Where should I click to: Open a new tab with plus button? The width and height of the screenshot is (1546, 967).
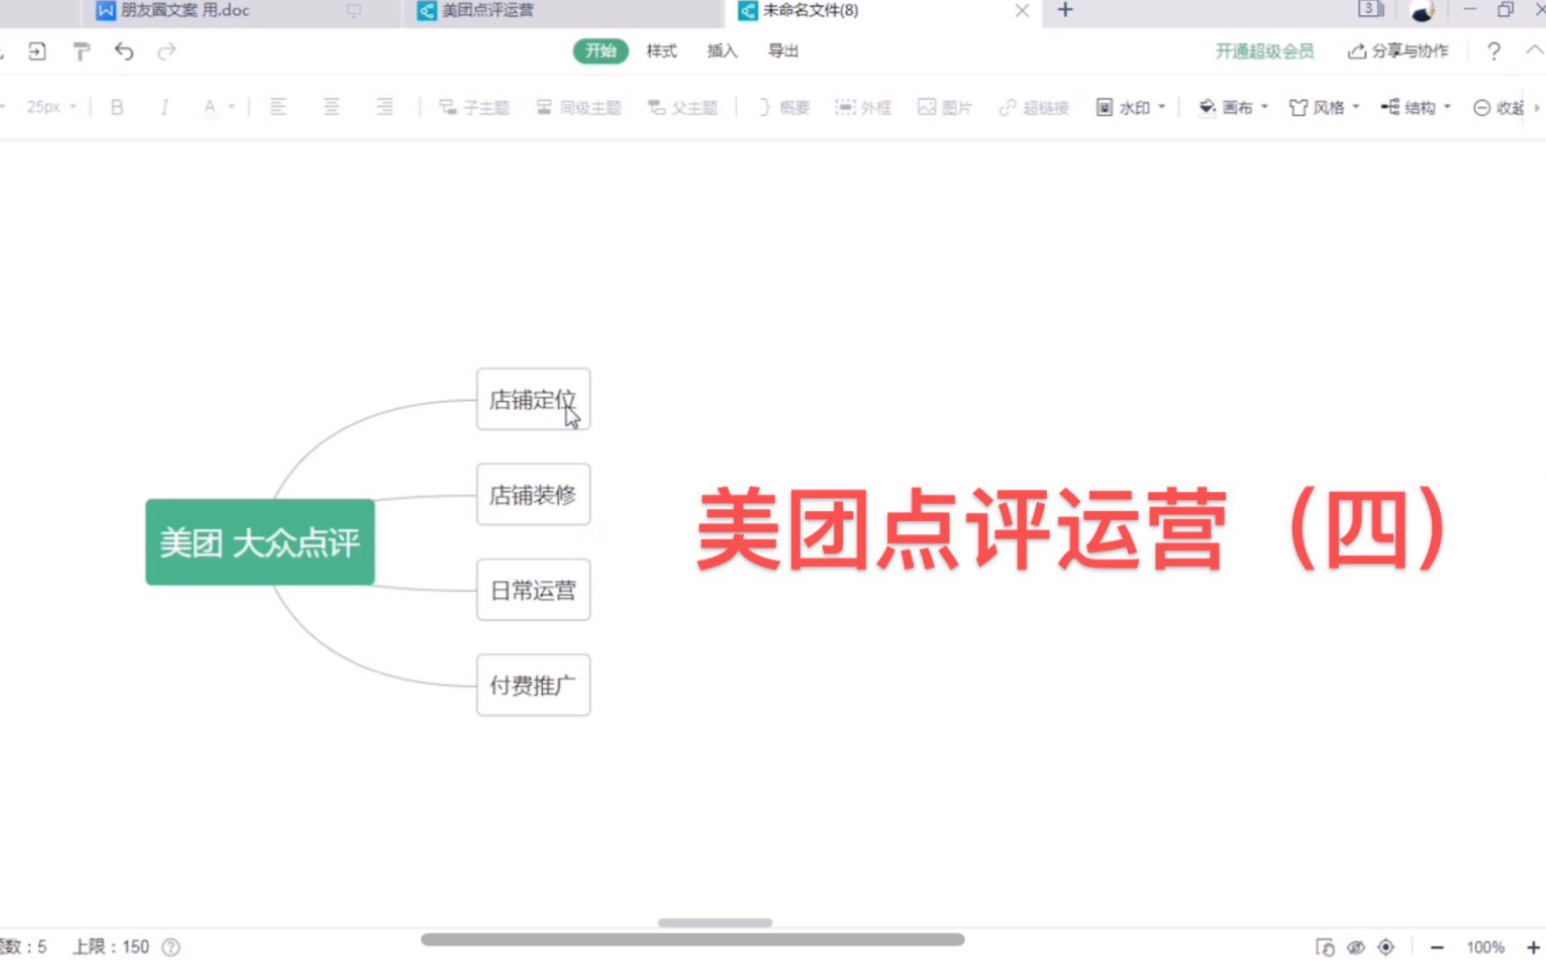[1065, 10]
